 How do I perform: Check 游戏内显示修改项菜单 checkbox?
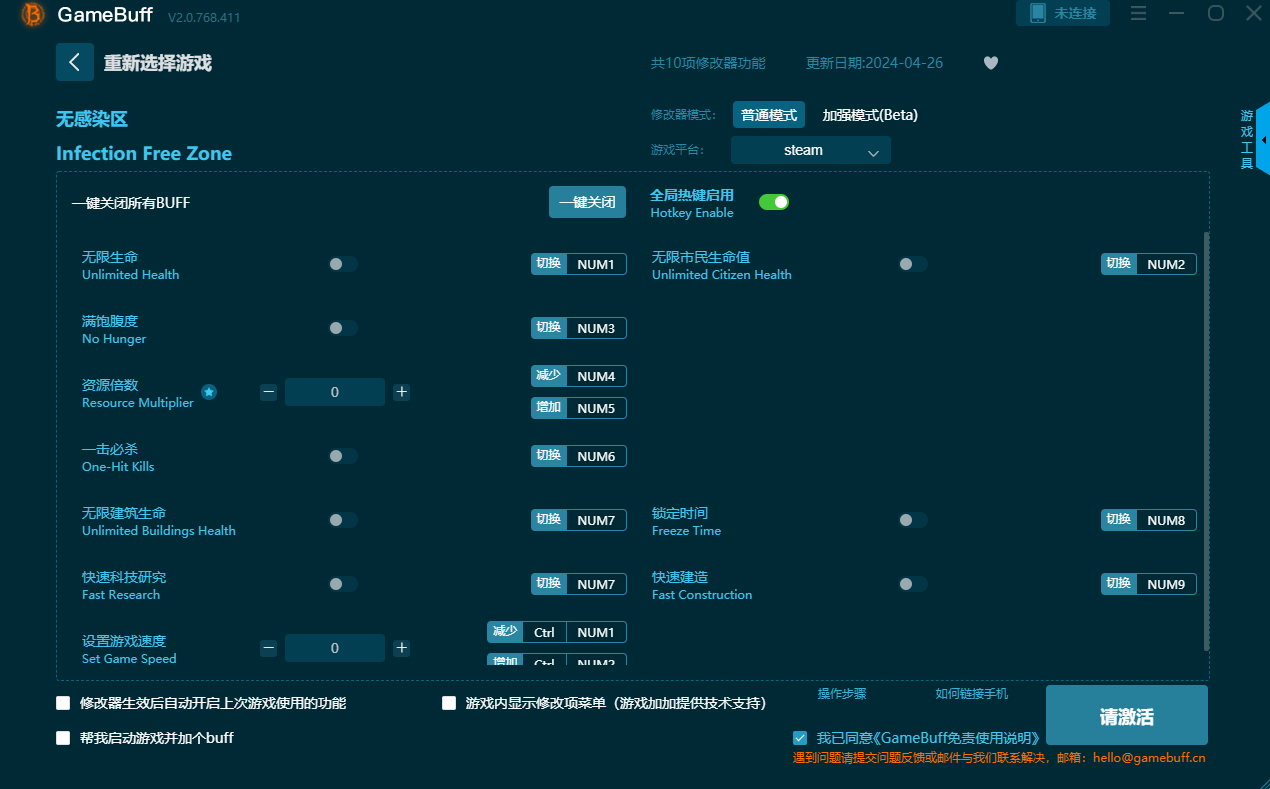(449, 703)
